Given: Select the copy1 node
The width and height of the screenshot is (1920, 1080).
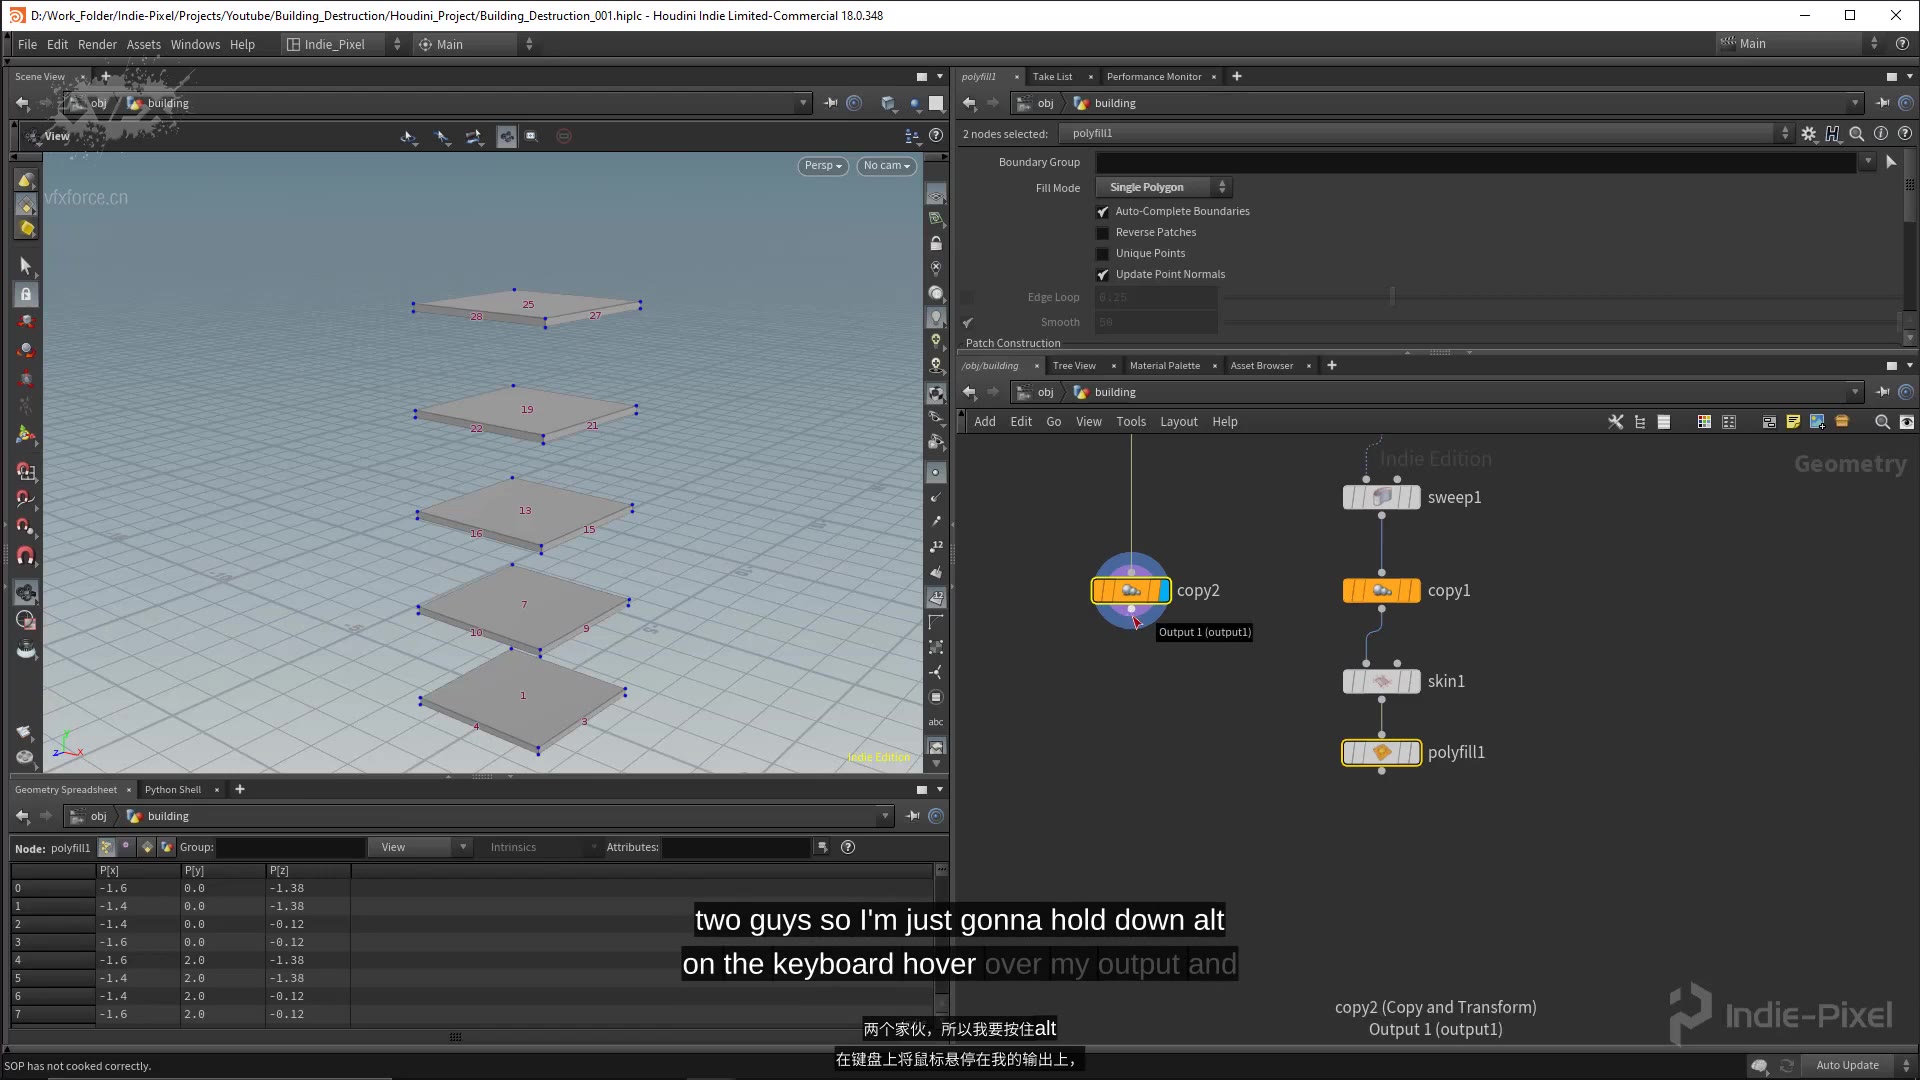Looking at the screenshot, I should tap(1382, 589).
